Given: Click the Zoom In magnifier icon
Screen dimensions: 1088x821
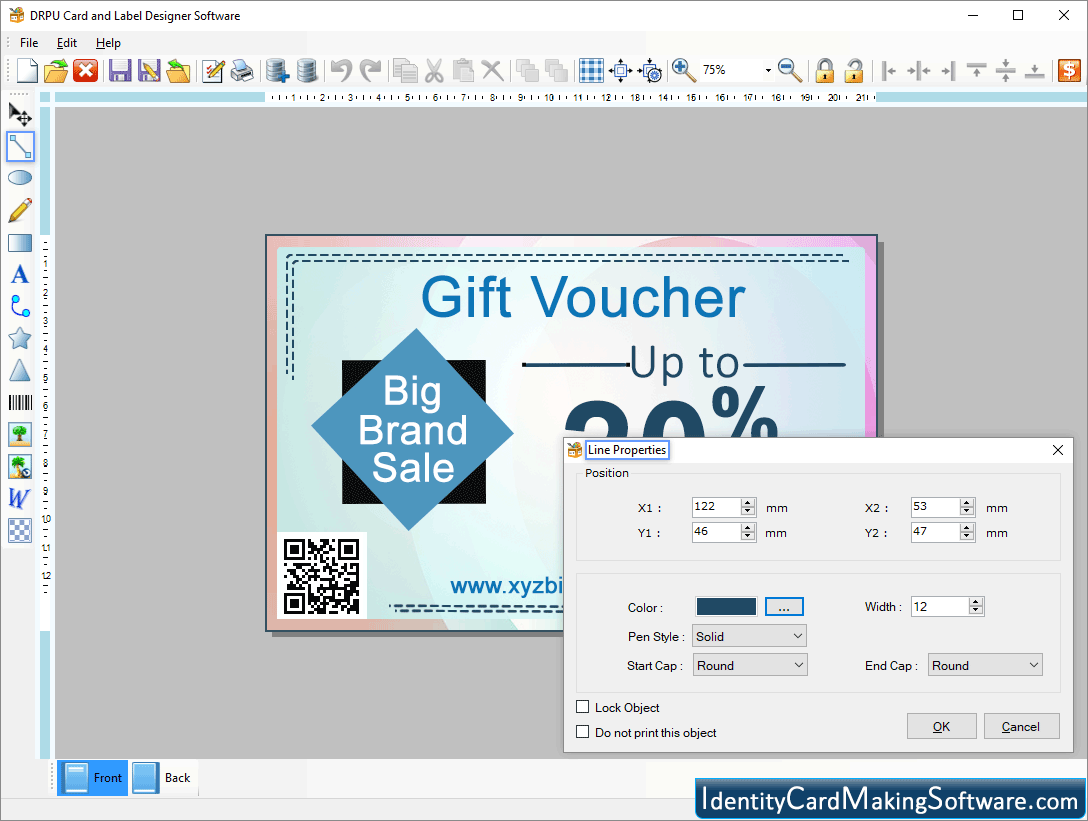Looking at the screenshot, I should tap(683, 70).
